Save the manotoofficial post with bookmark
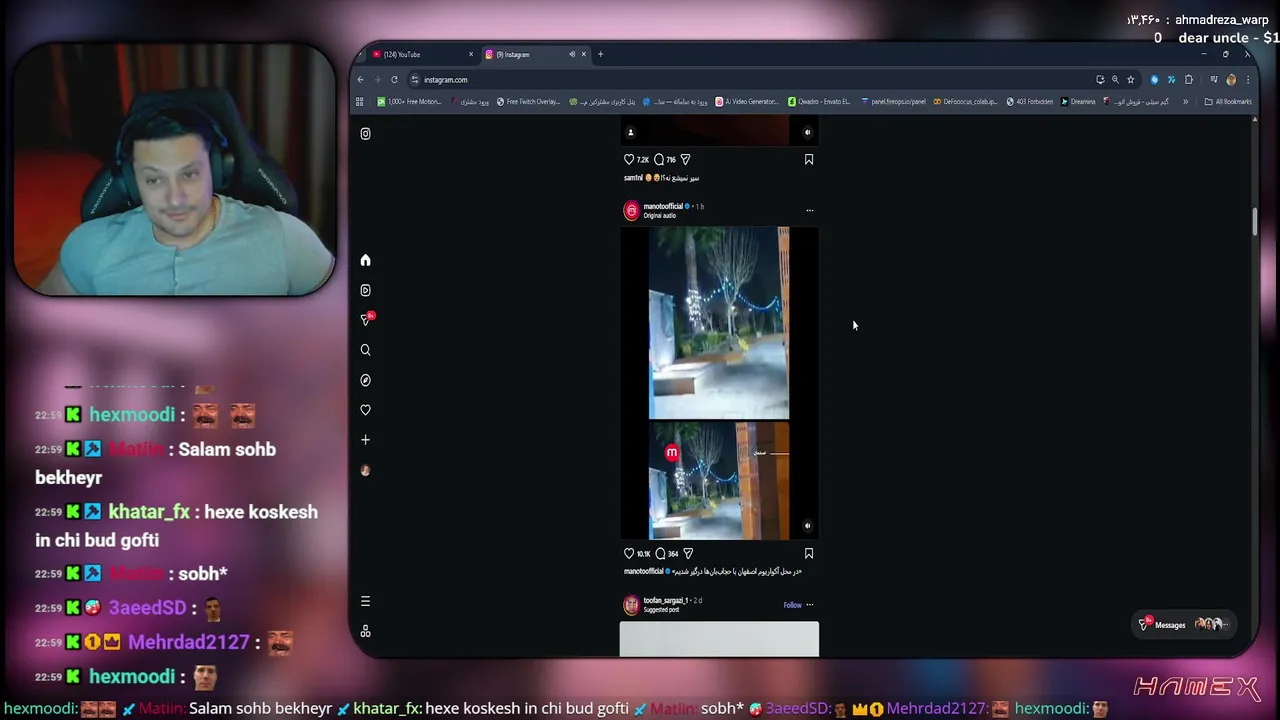This screenshot has width=1280, height=720. coord(809,553)
